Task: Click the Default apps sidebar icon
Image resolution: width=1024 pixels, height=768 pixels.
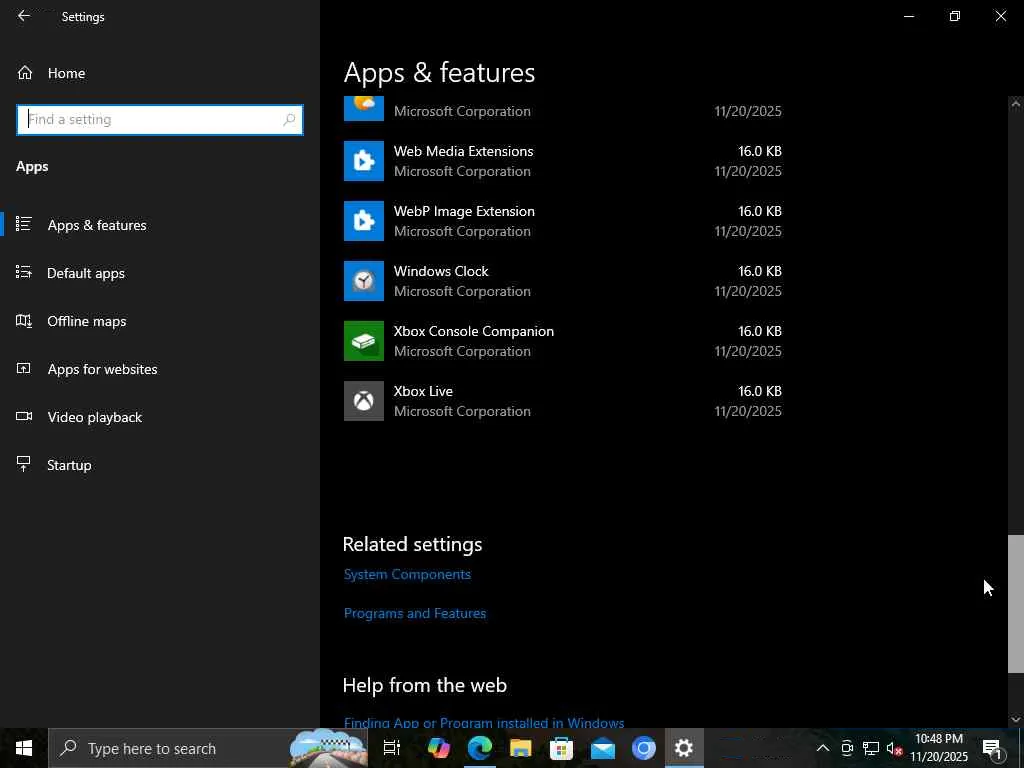Action: pyautogui.click(x=24, y=272)
